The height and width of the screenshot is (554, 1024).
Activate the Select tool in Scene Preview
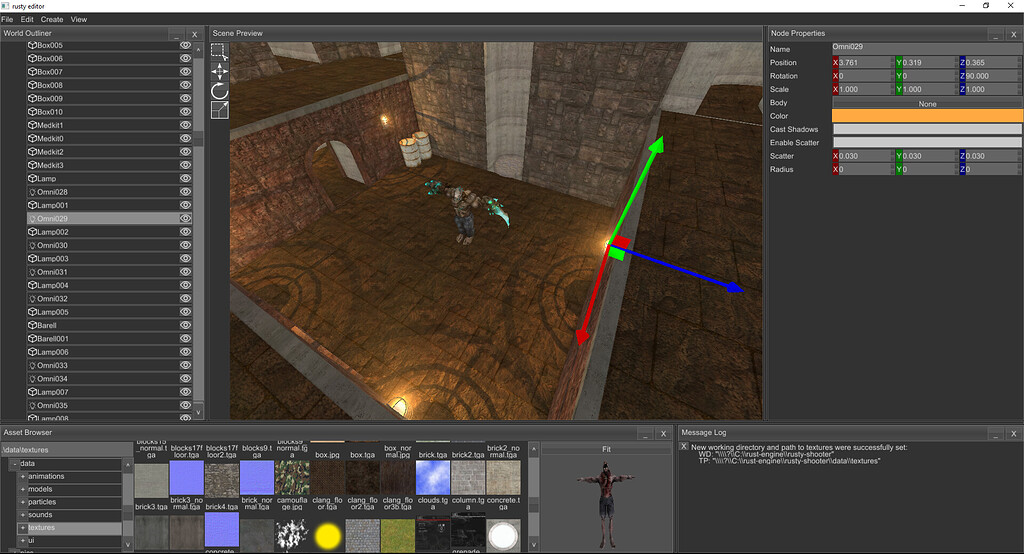[219, 51]
